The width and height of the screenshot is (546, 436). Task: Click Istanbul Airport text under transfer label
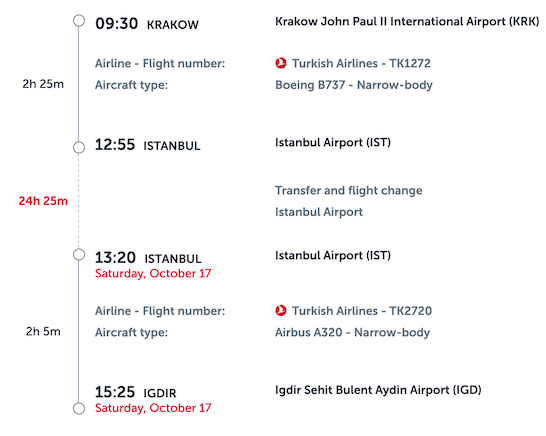coord(319,212)
